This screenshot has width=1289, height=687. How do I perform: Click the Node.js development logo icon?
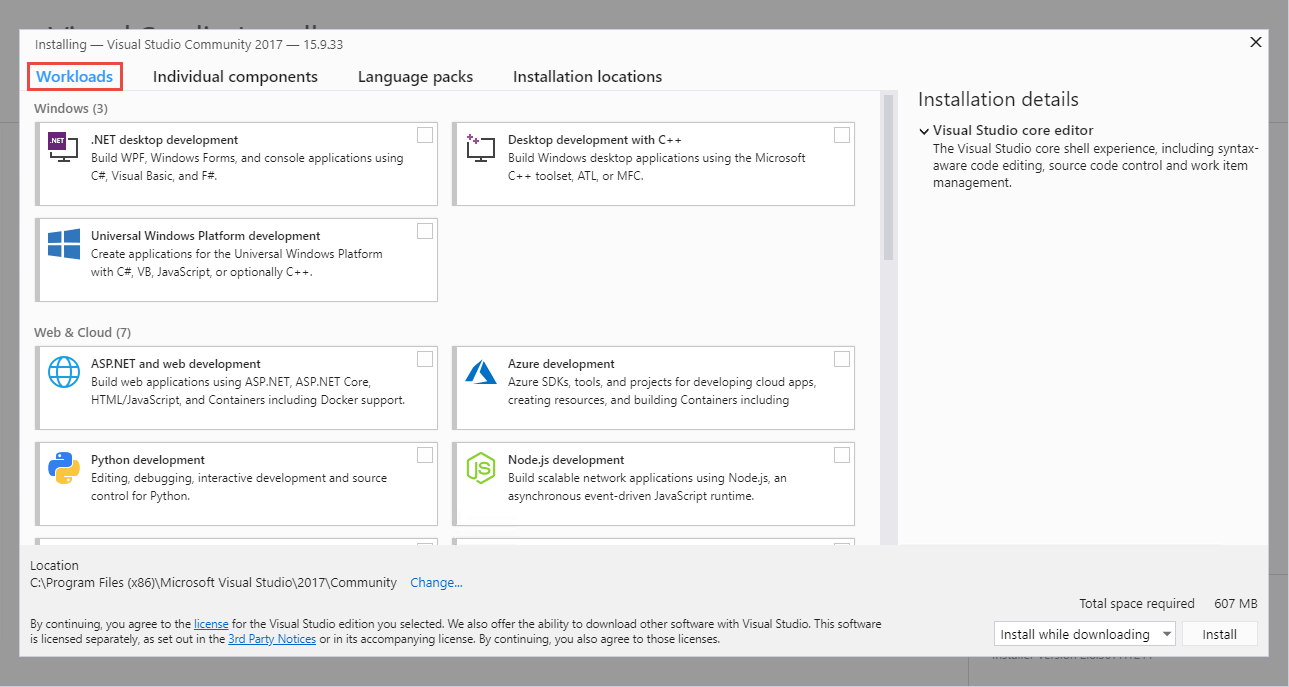click(481, 468)
